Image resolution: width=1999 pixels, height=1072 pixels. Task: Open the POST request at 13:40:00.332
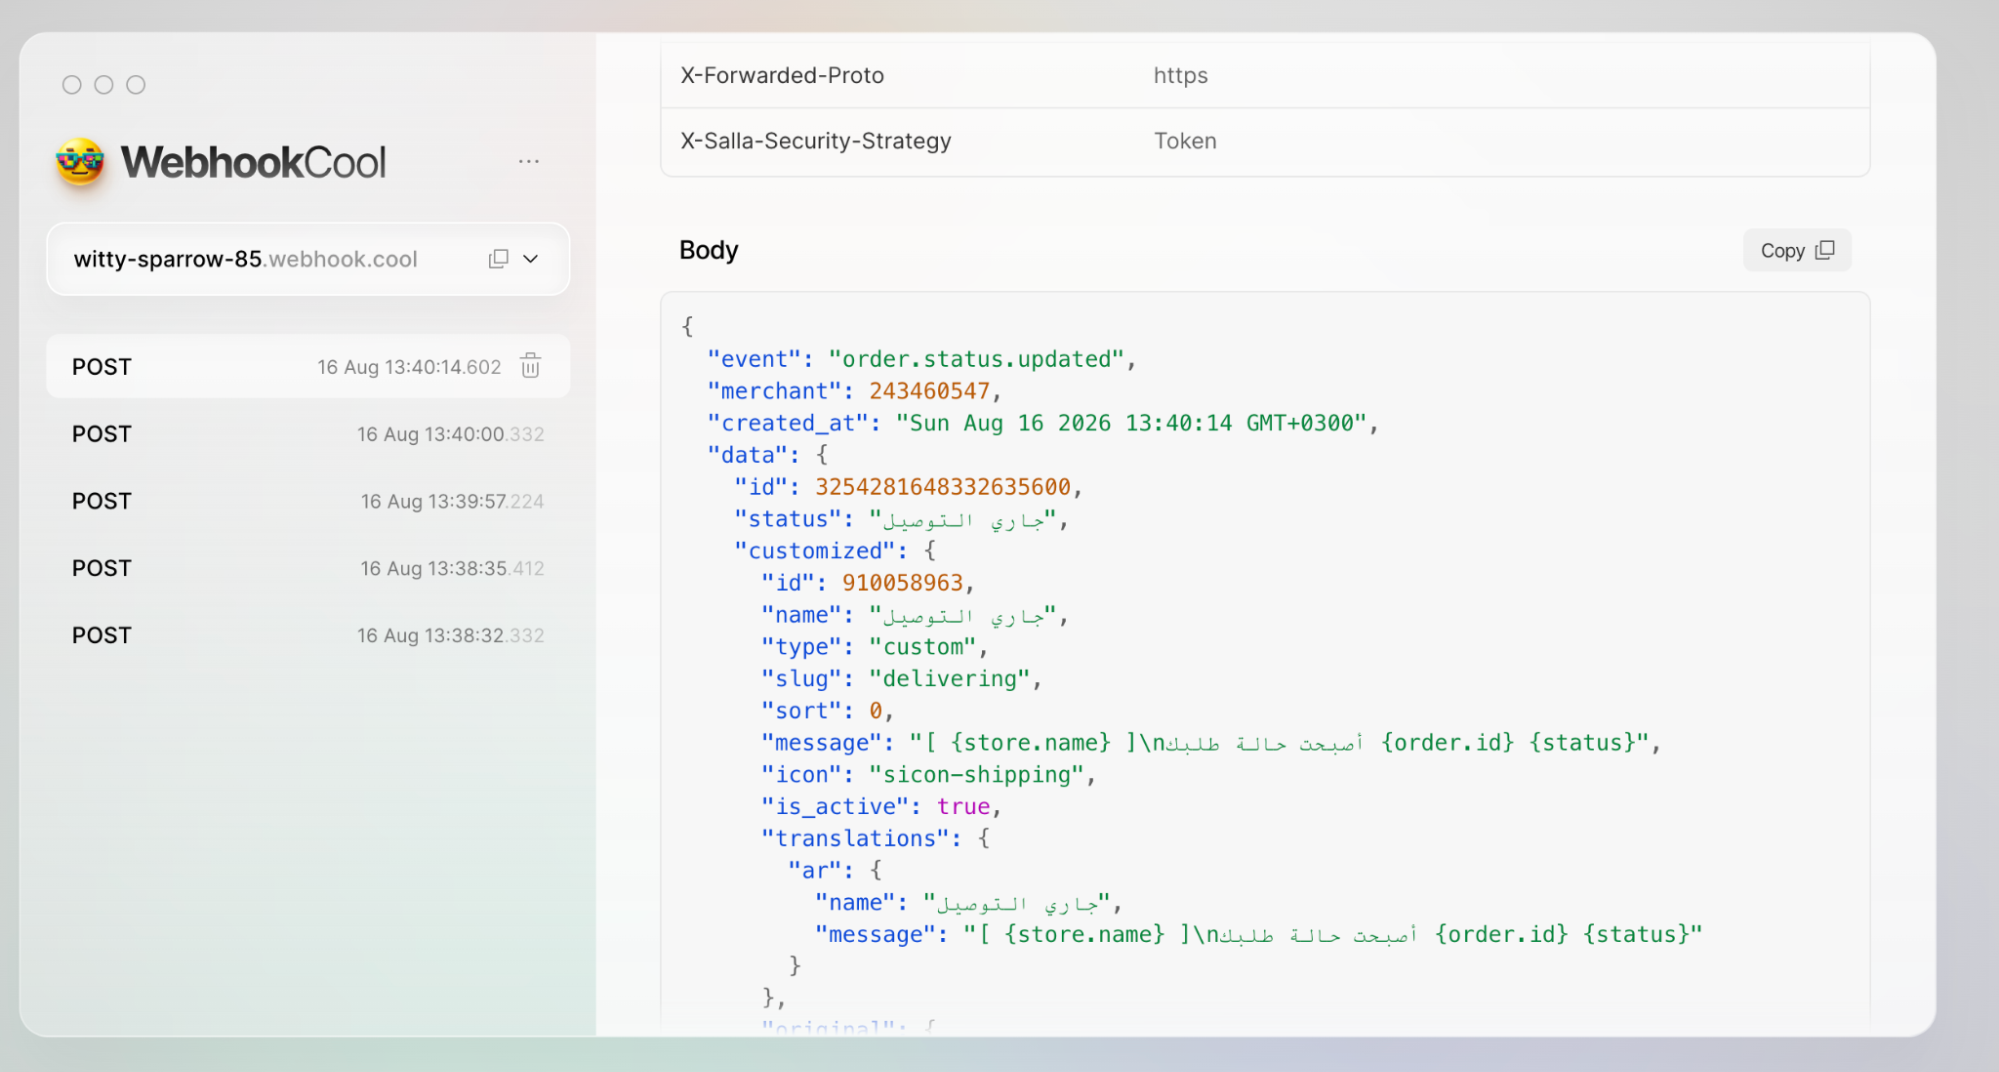[x=308, y=434]
